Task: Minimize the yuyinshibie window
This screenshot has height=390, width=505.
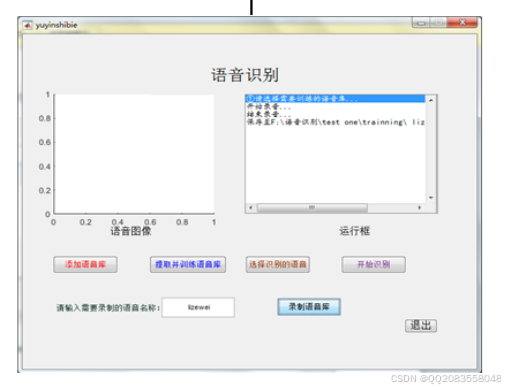Action: (x=421, y=23)
